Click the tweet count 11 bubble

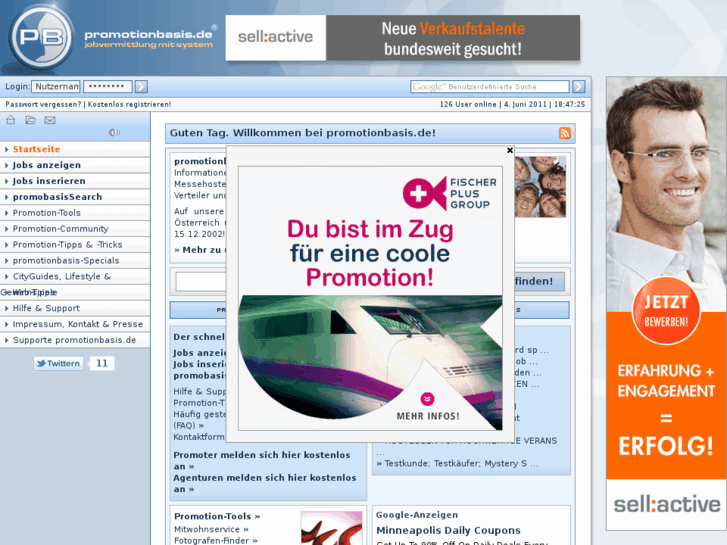[x=102, y=363]
